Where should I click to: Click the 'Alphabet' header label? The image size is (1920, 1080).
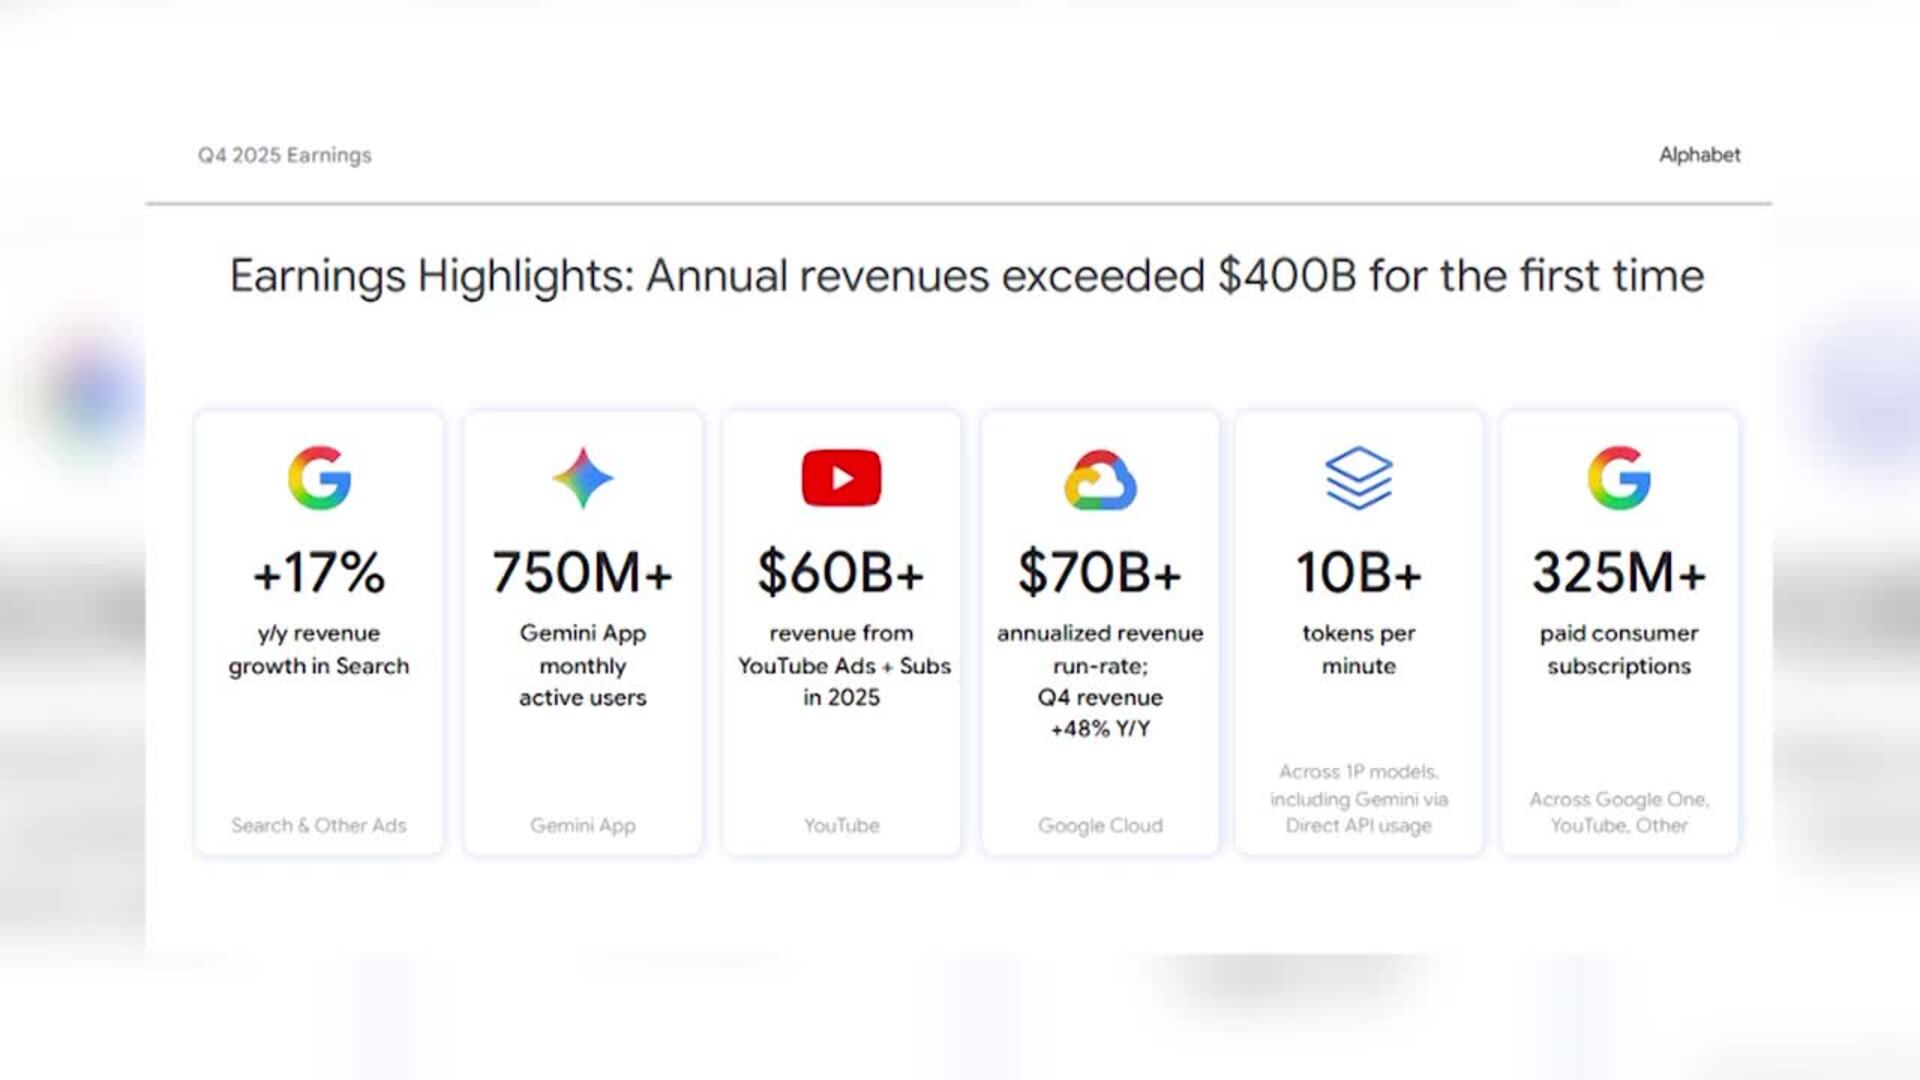[1699, 155]
